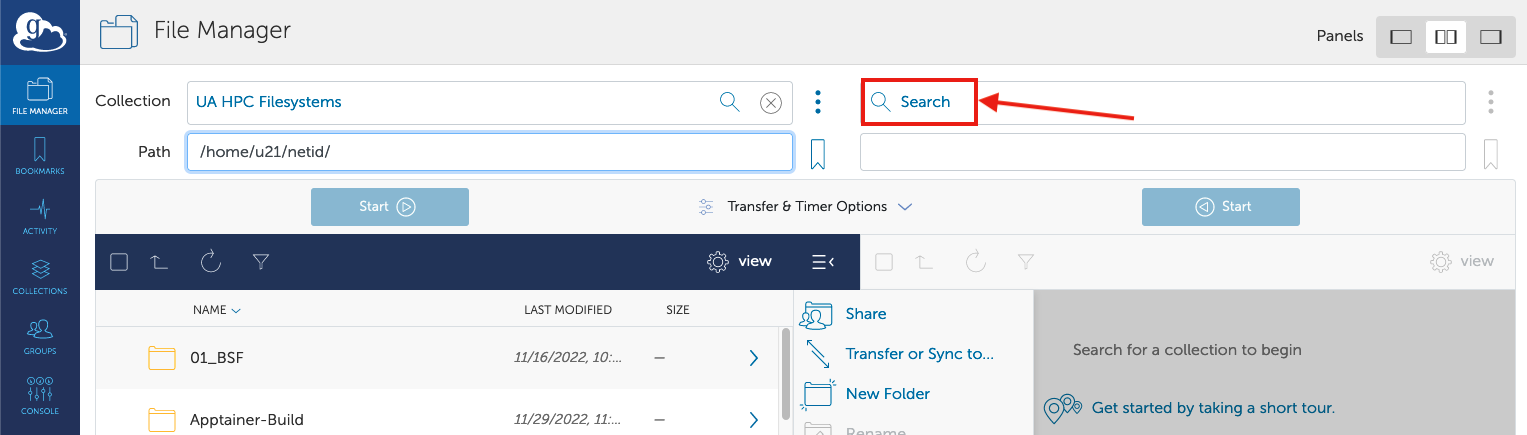Open 01_BSF folder via chevron
Viewport: 1527px width, 435px height.
754,358
